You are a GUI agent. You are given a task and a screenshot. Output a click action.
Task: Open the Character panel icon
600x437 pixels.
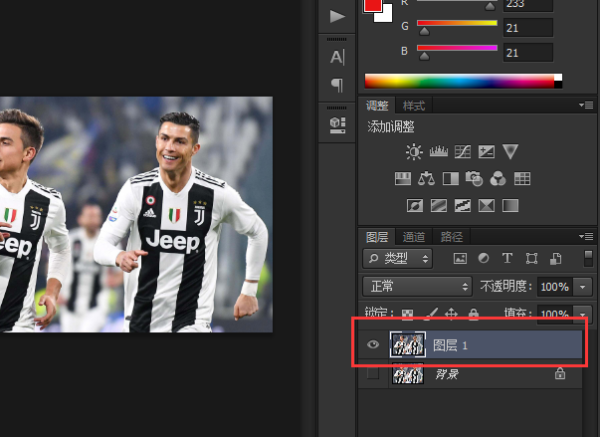tap(337, 57)
